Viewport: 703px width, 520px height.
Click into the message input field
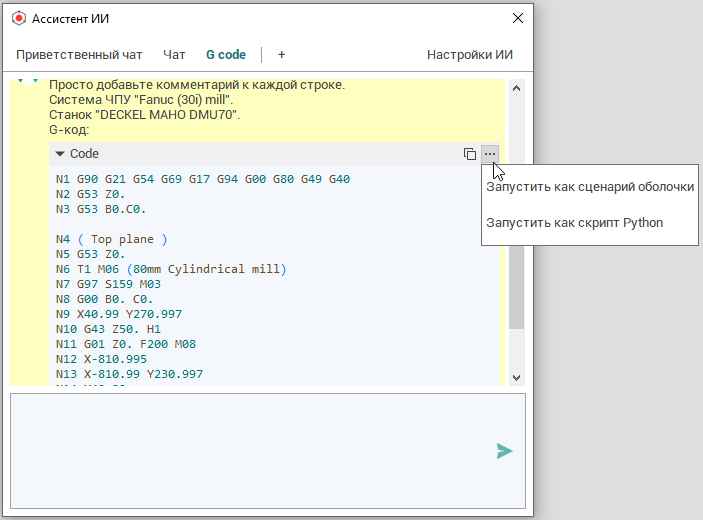point(250,450)
